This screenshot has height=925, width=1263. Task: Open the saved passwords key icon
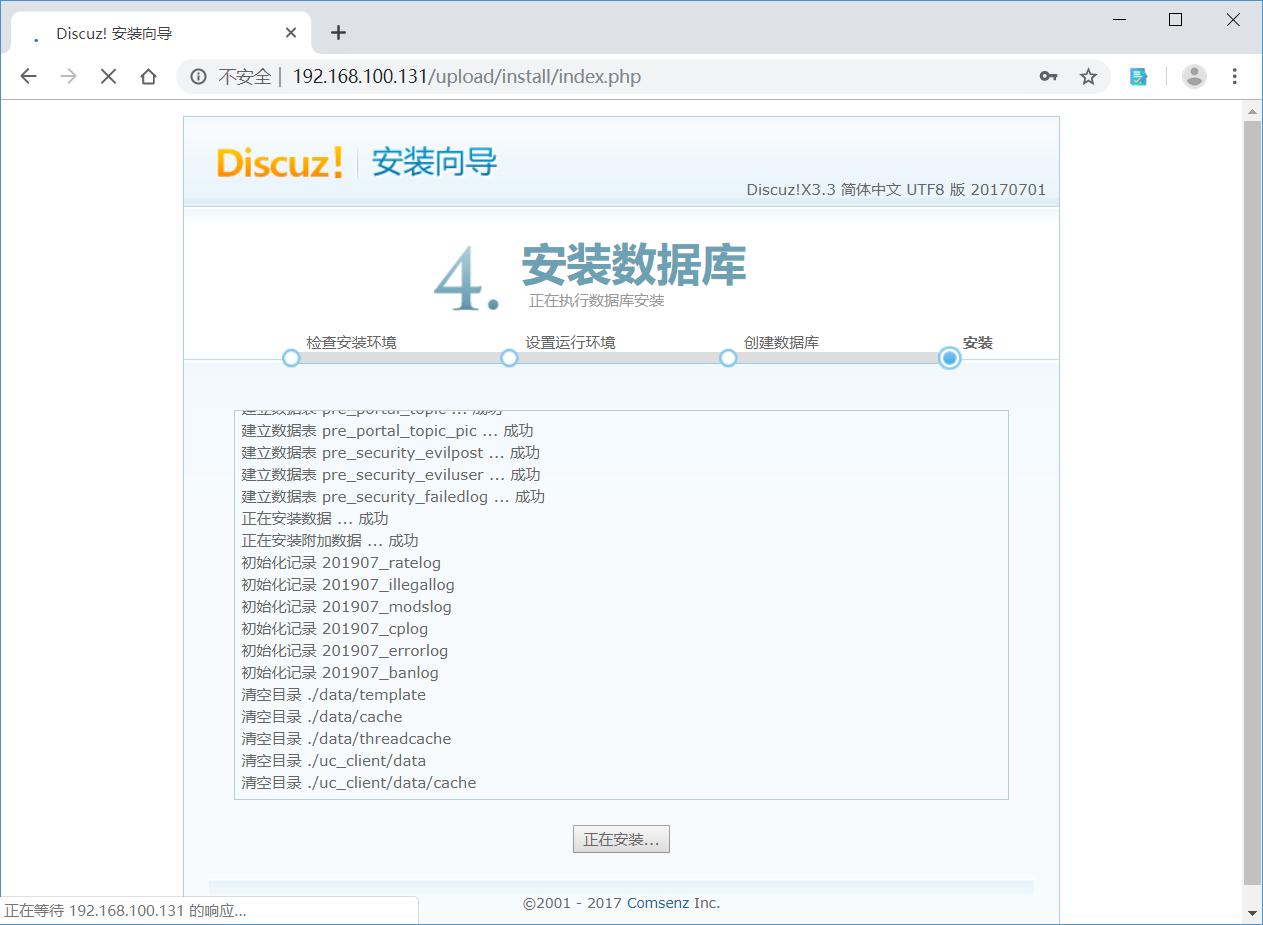tap(1048, 76)
